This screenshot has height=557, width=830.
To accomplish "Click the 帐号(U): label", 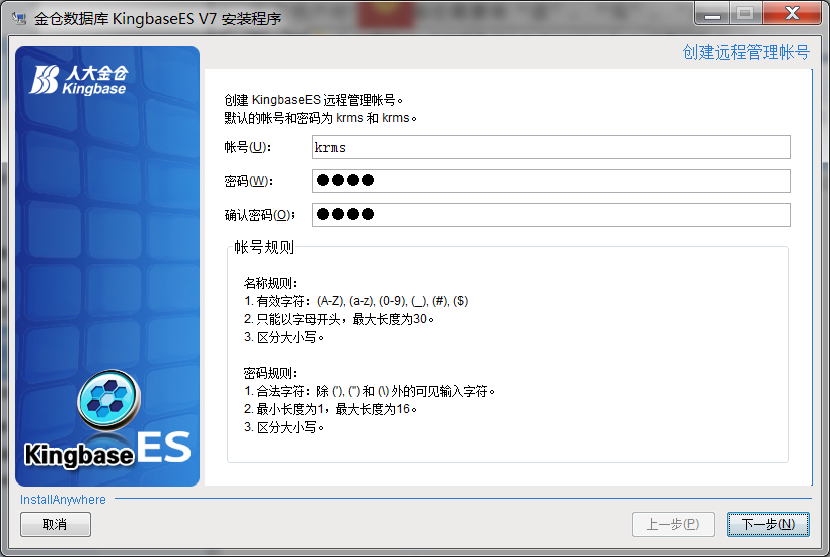I will [248, 147].
